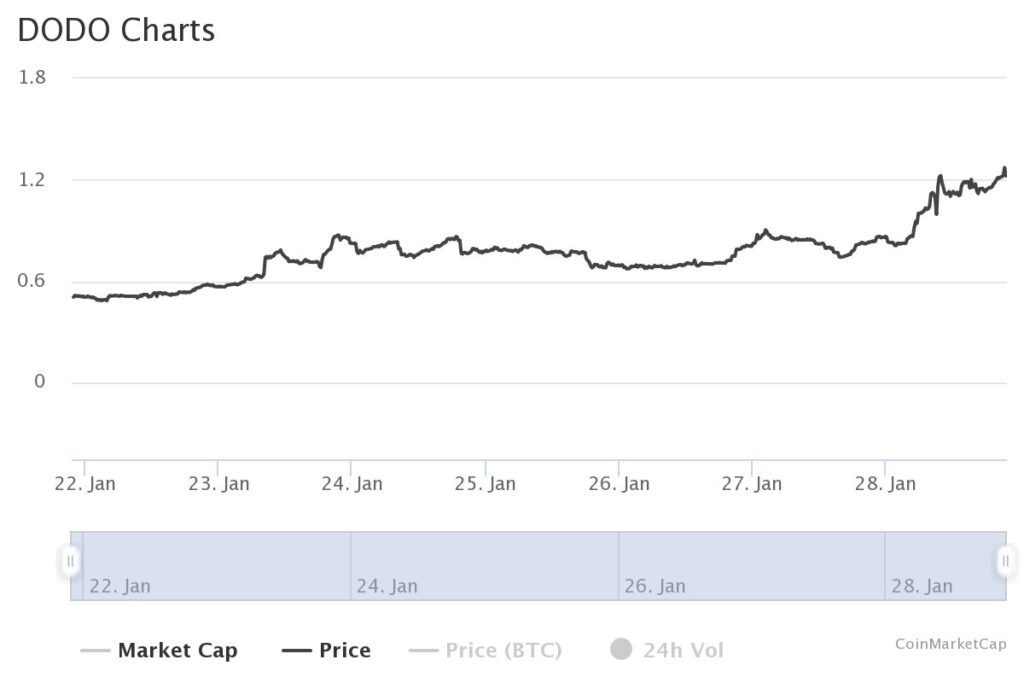
Task: Click the 25. Jan x-axis label
Action: point(485,484)
